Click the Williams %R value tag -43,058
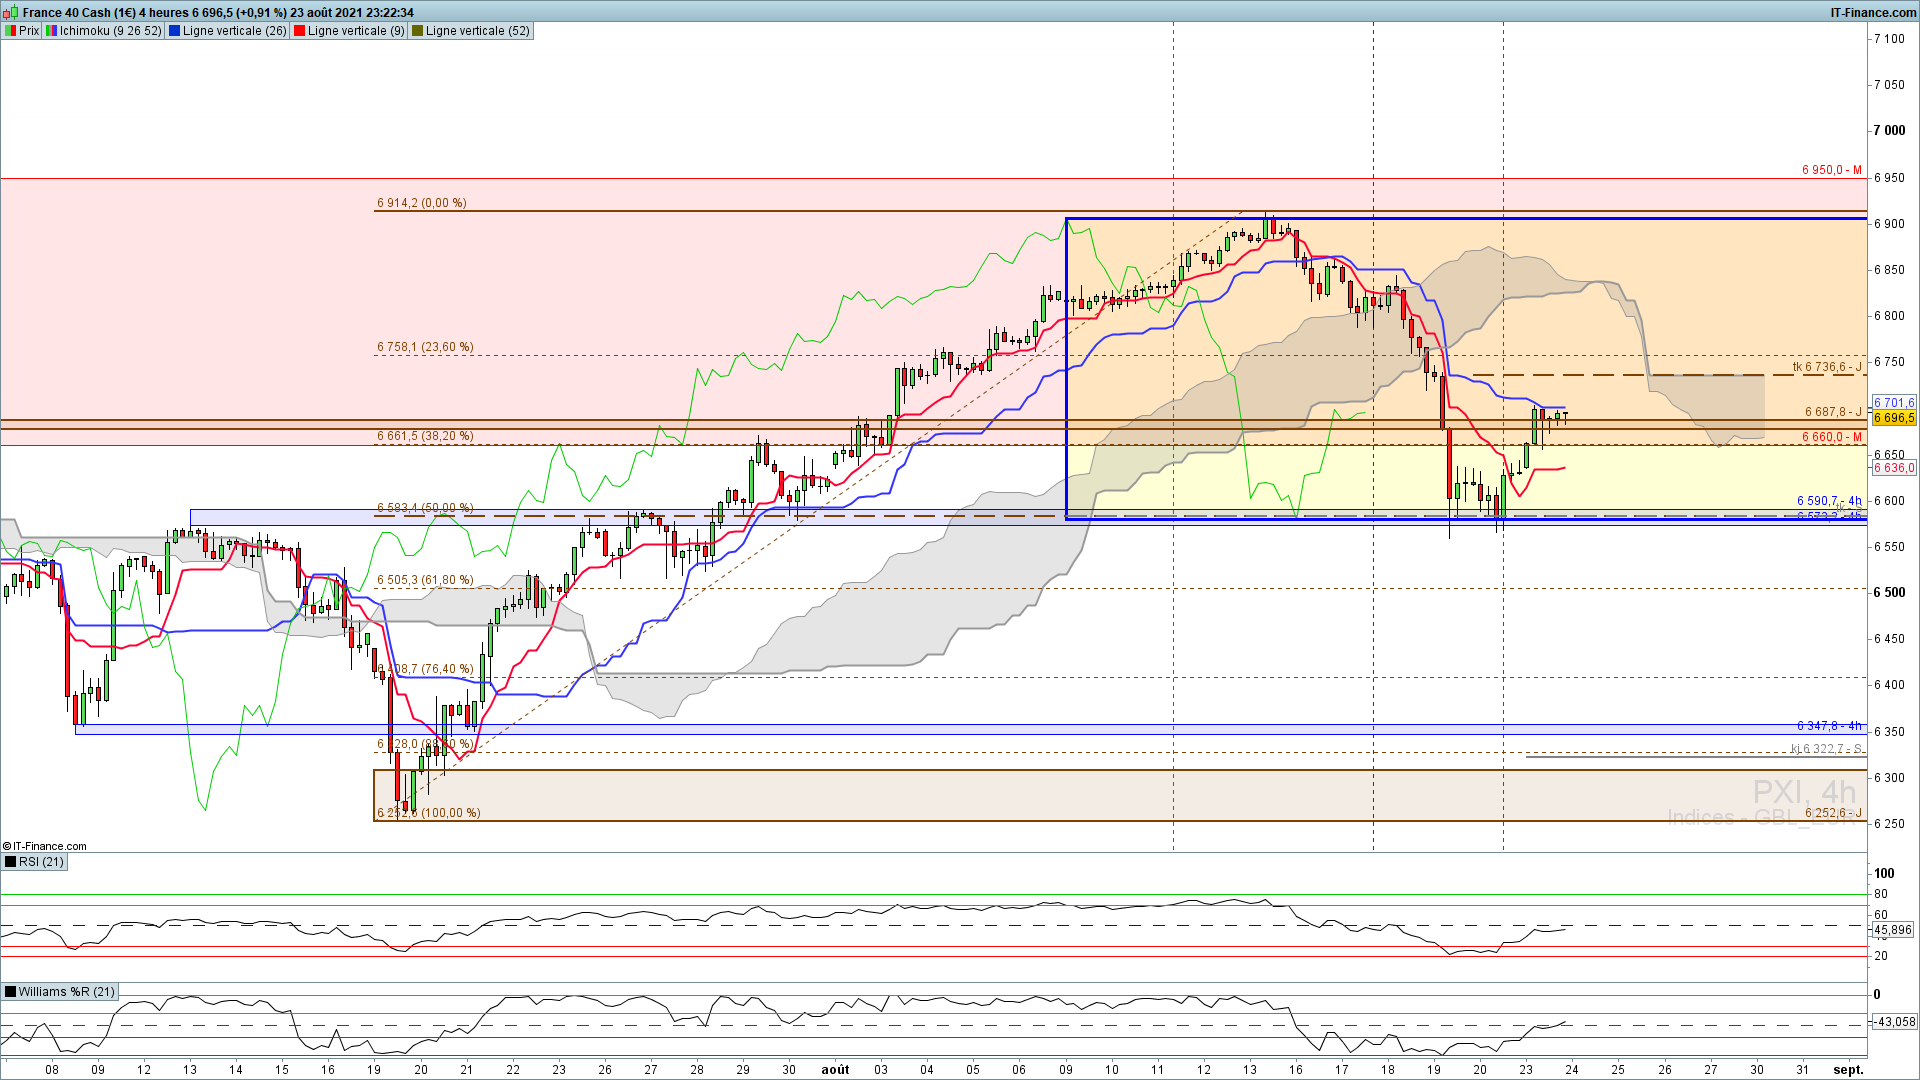Image resolution: width=1920 pixels, height=1080 pixels. (x=1894, y=1022)
